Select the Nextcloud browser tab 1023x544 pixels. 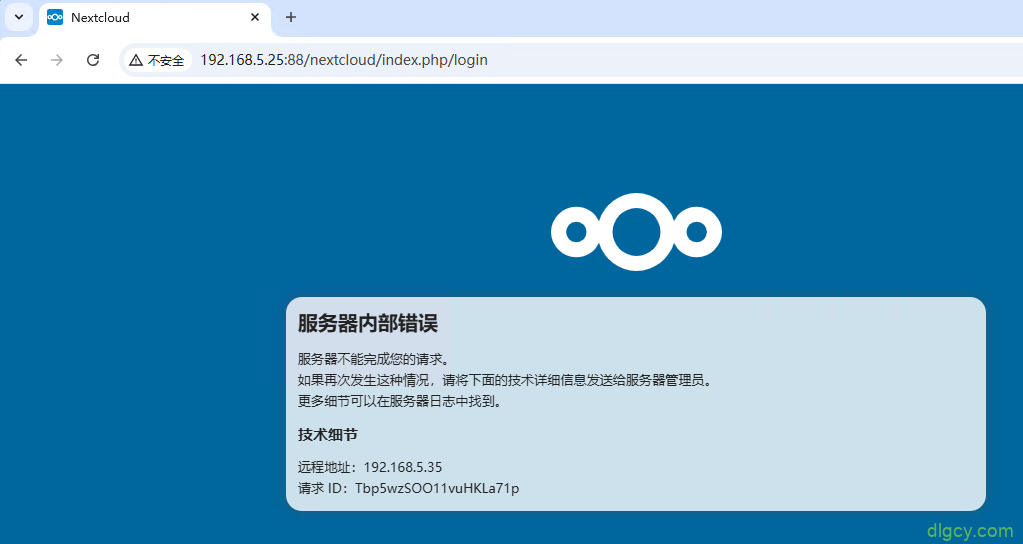(x=155, y=18)
